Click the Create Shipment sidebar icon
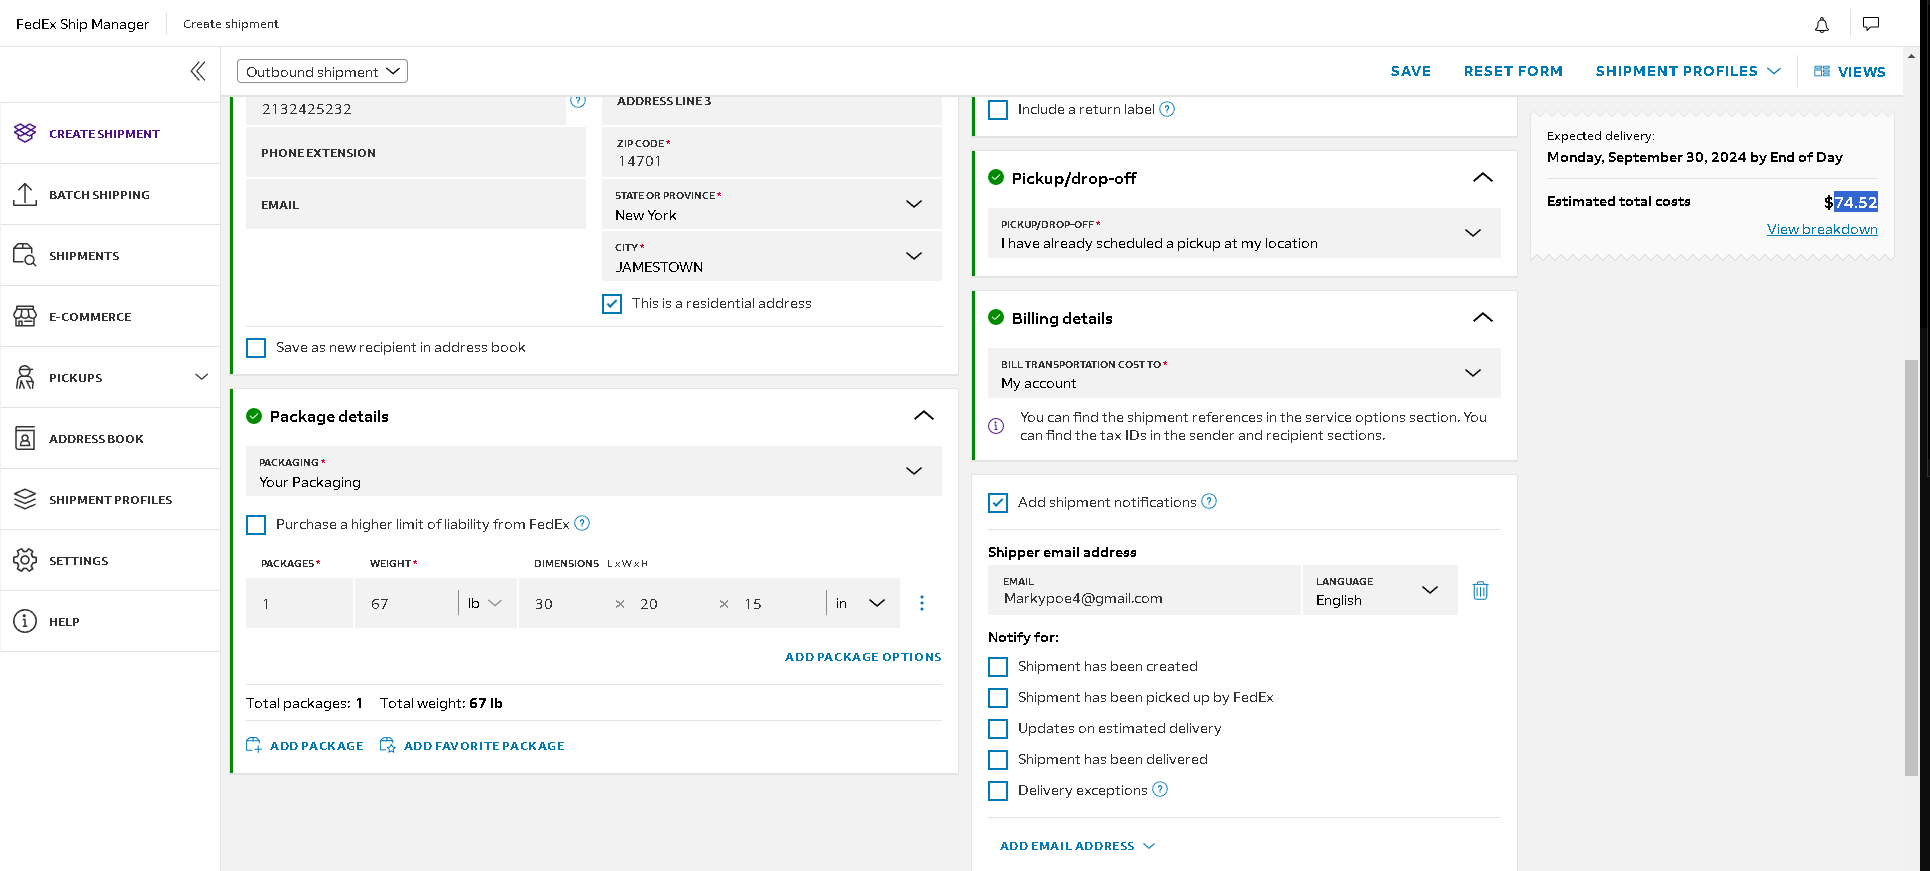Viewport: 1930px width, 871px height. tap(25, 133)
